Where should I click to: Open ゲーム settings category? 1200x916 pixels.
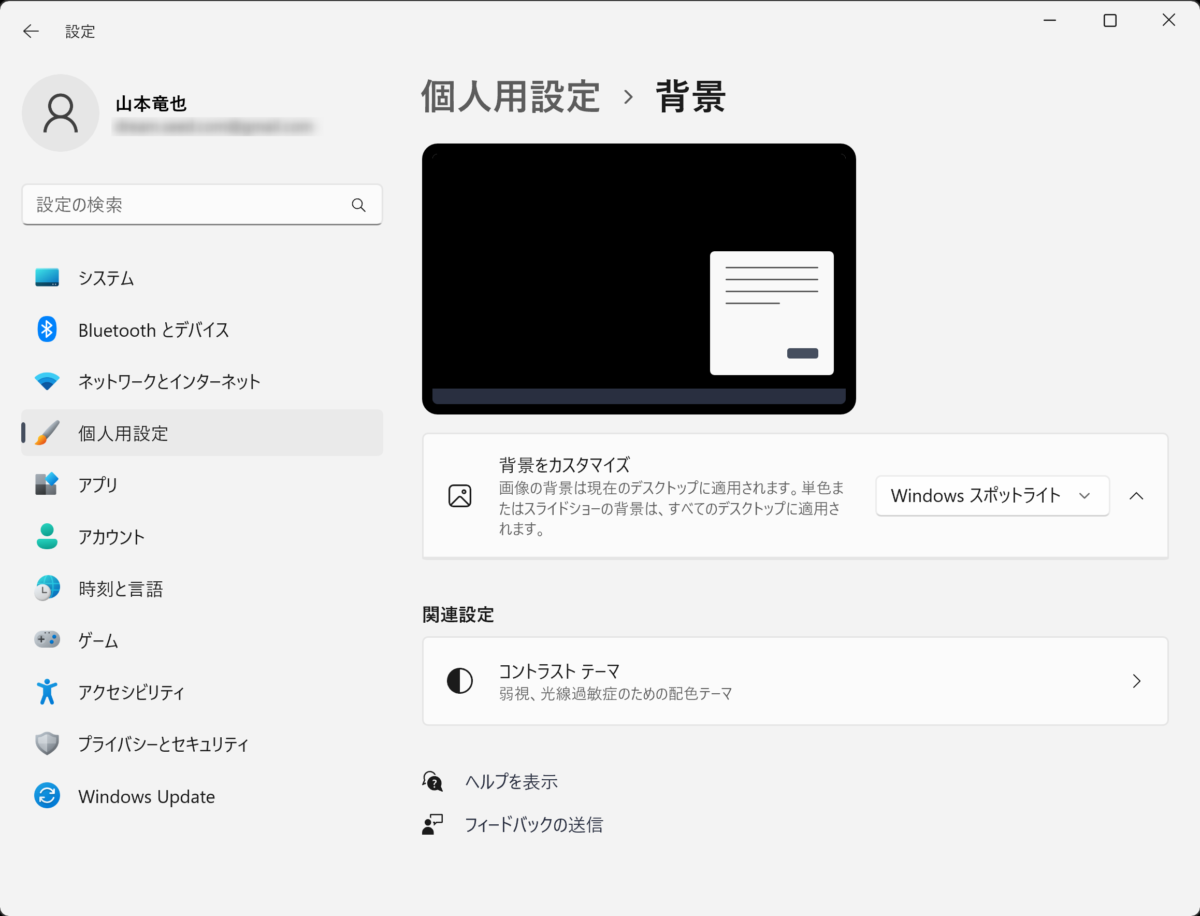pos(202,640)
